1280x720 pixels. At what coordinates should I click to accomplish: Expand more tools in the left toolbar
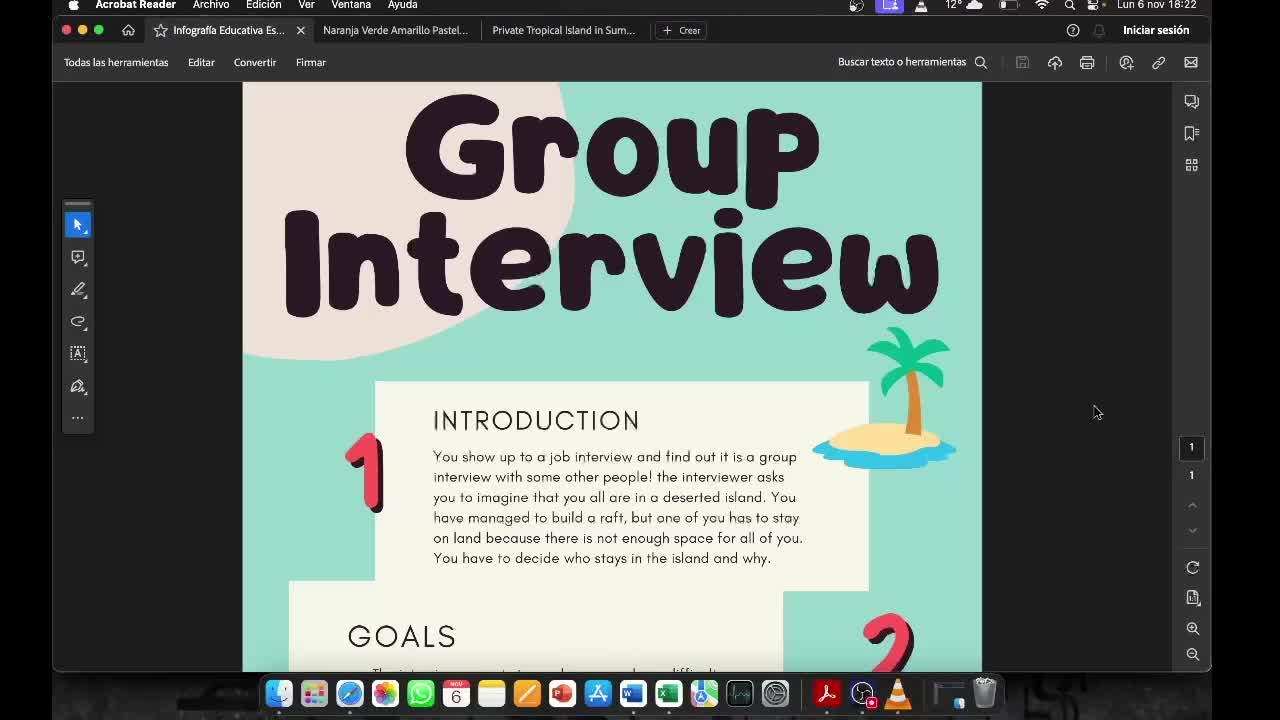click(78, 418)
